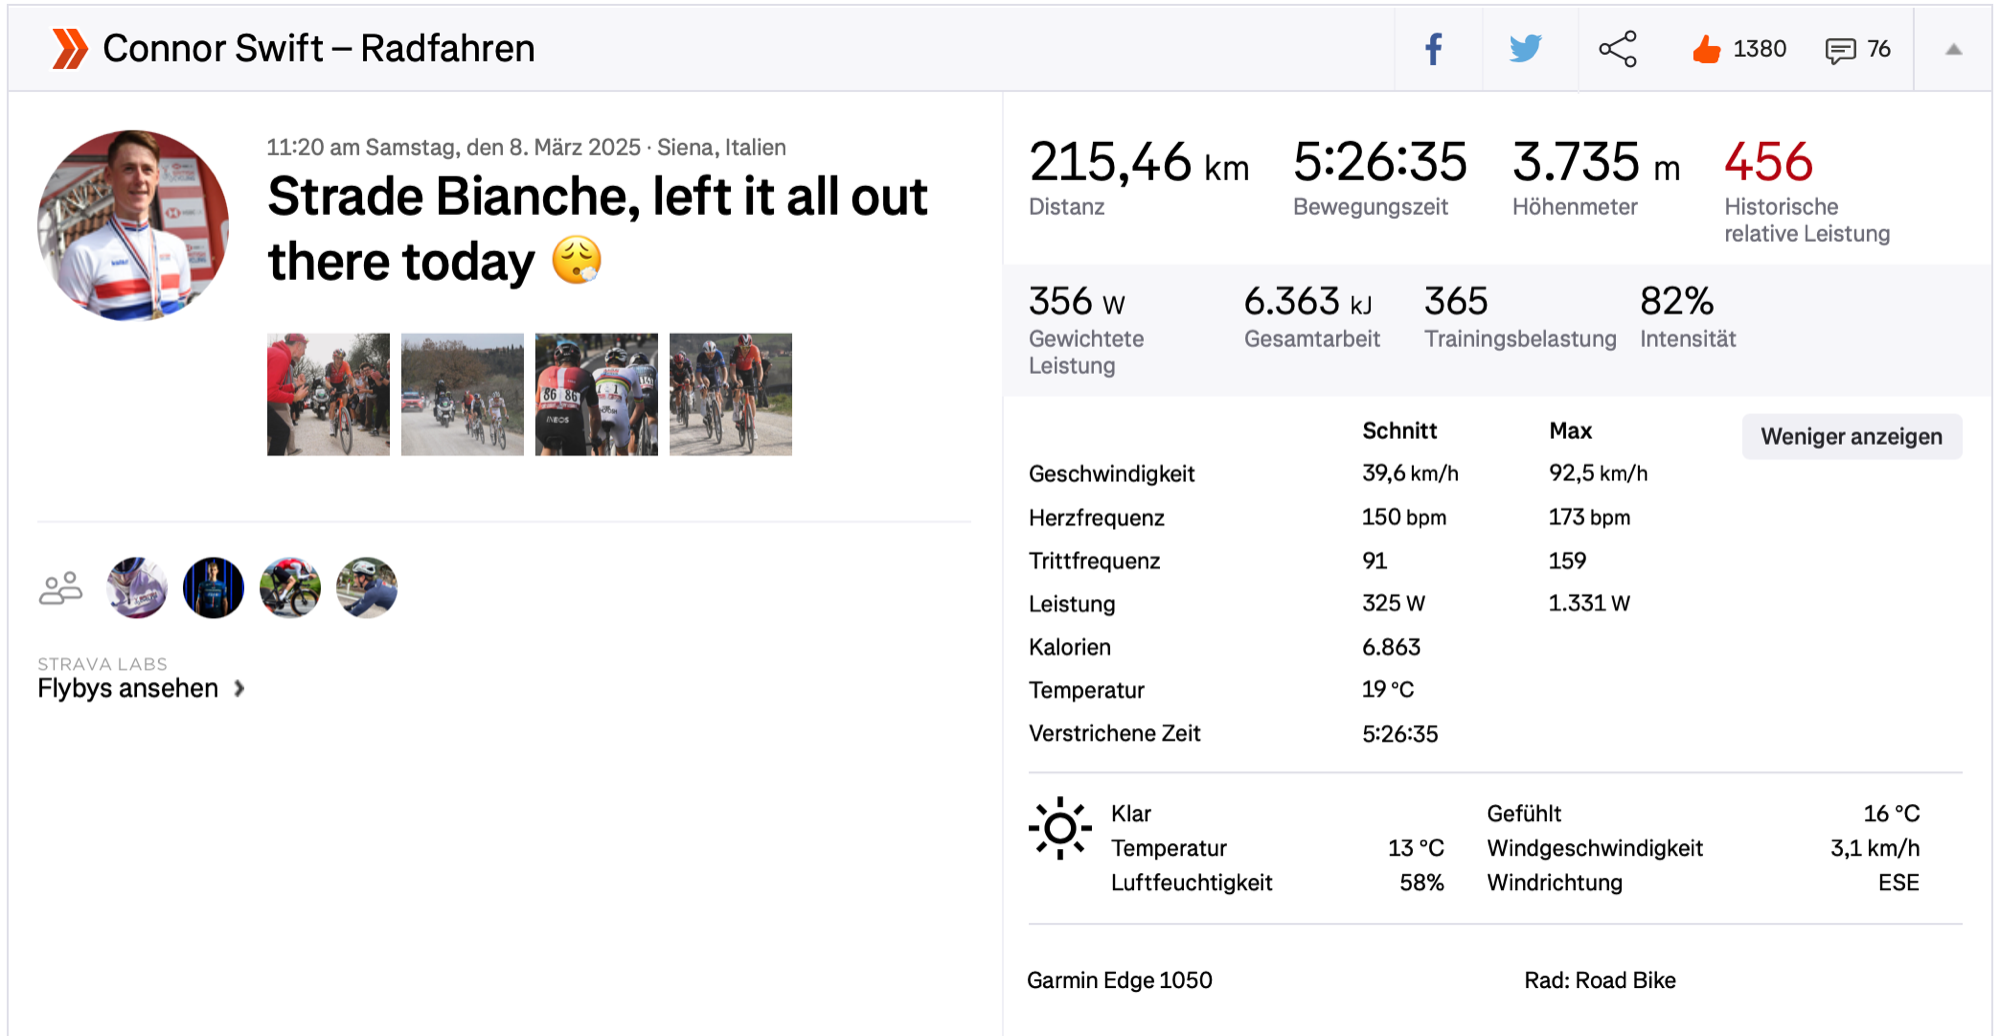
Task: Open the first ride photo thumbnail
Action: point(328,394)
